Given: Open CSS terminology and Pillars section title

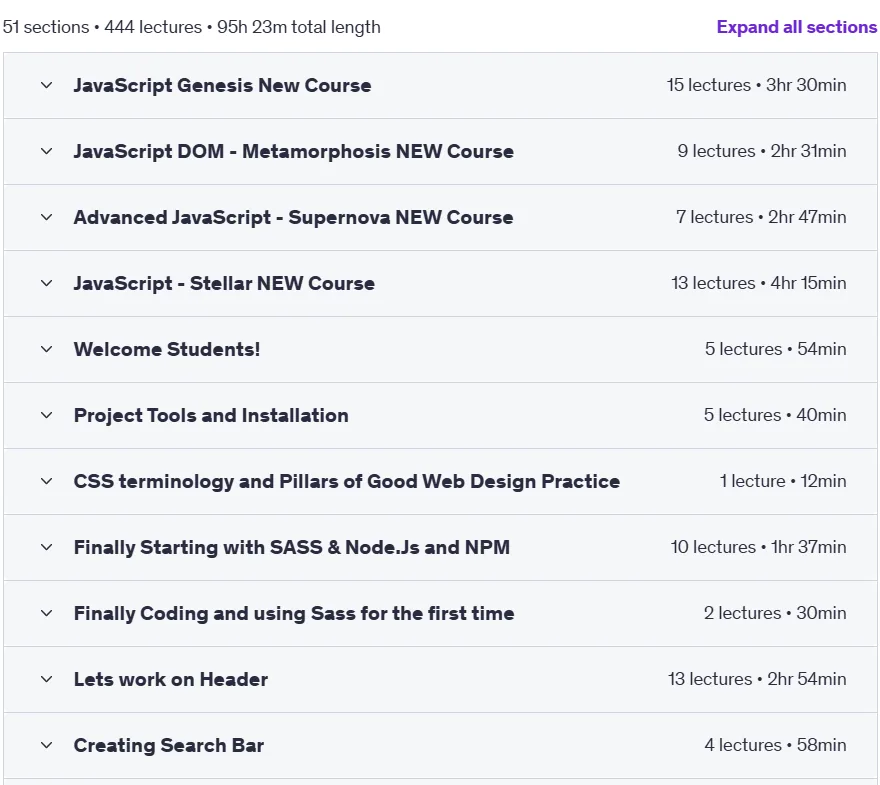Looking at the screenshot, I should [347, 481].
